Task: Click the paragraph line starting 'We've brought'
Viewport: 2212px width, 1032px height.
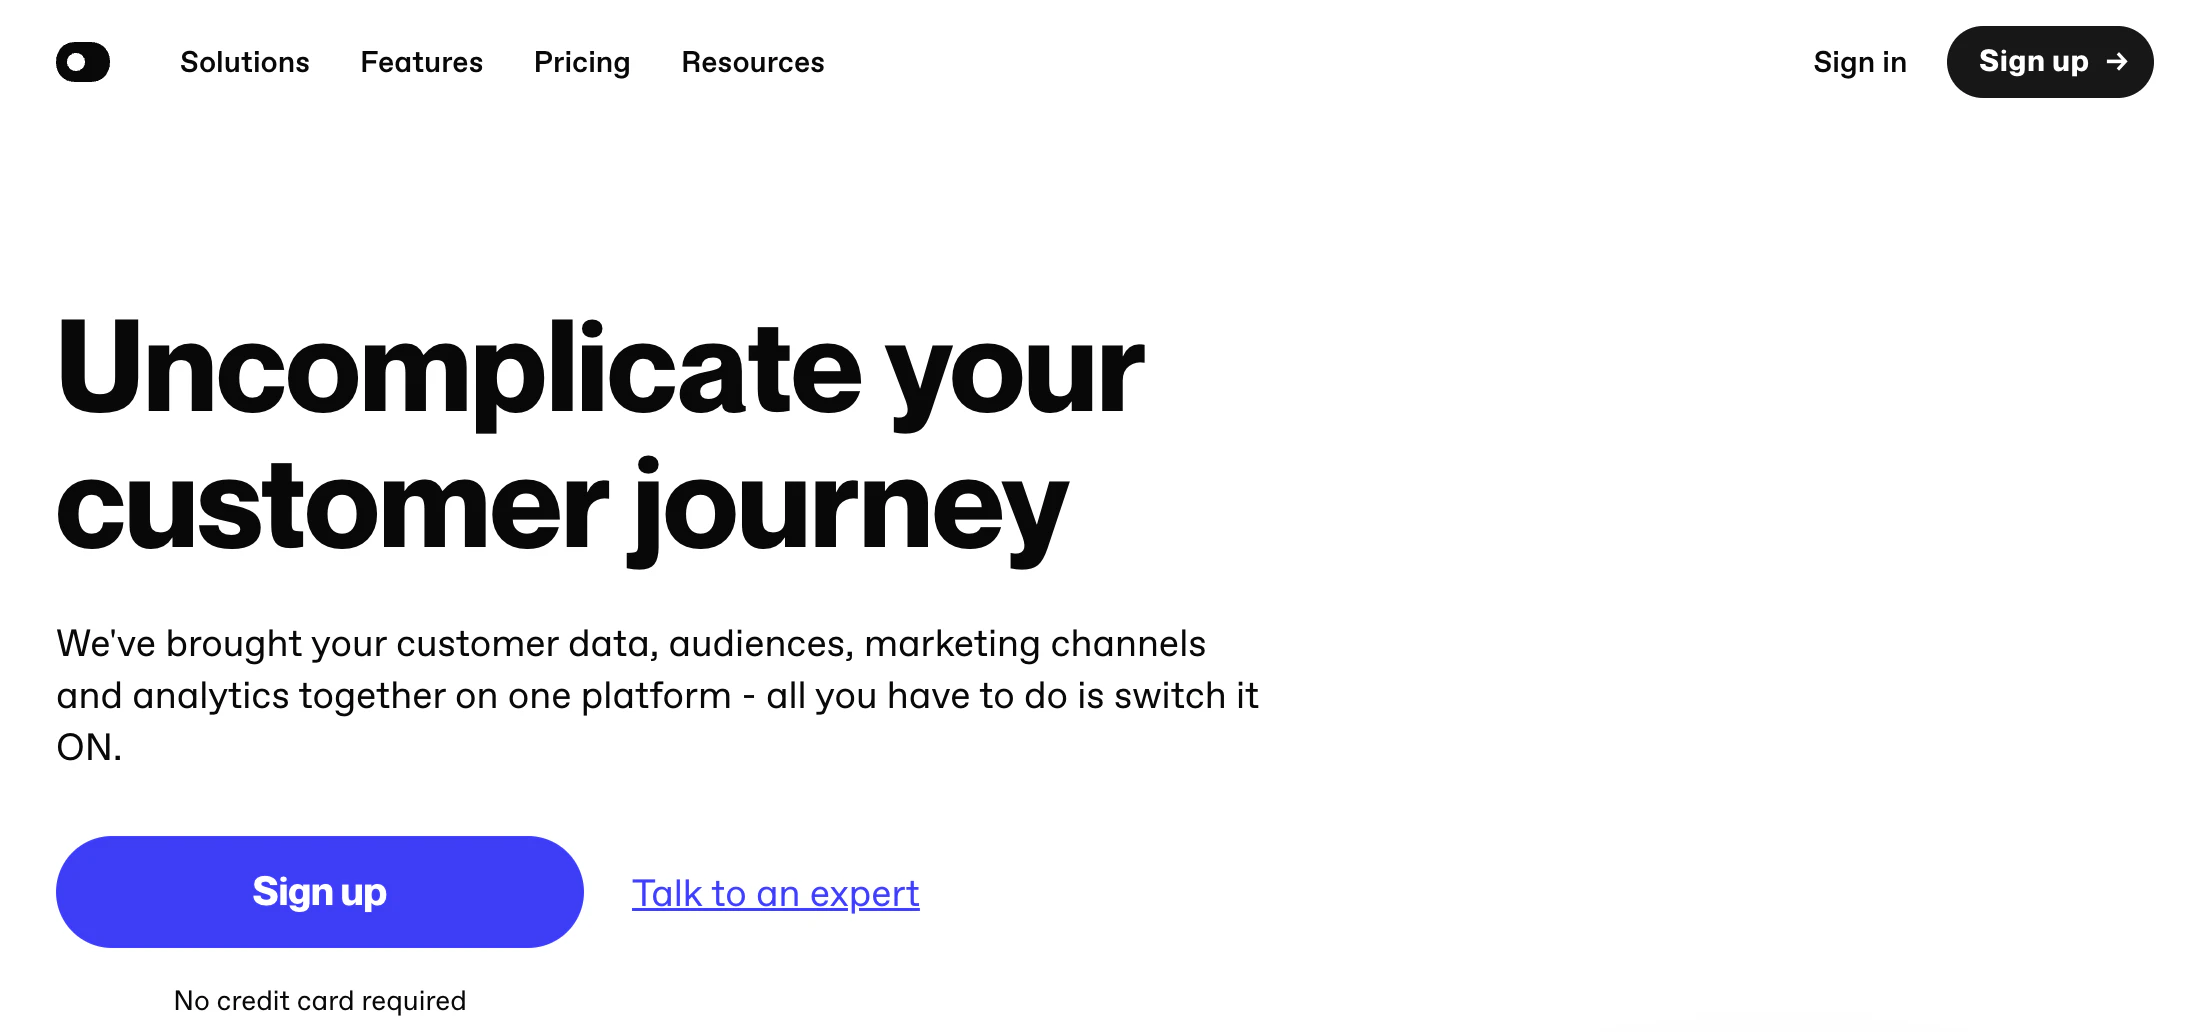Action: (x=631, y=644)
